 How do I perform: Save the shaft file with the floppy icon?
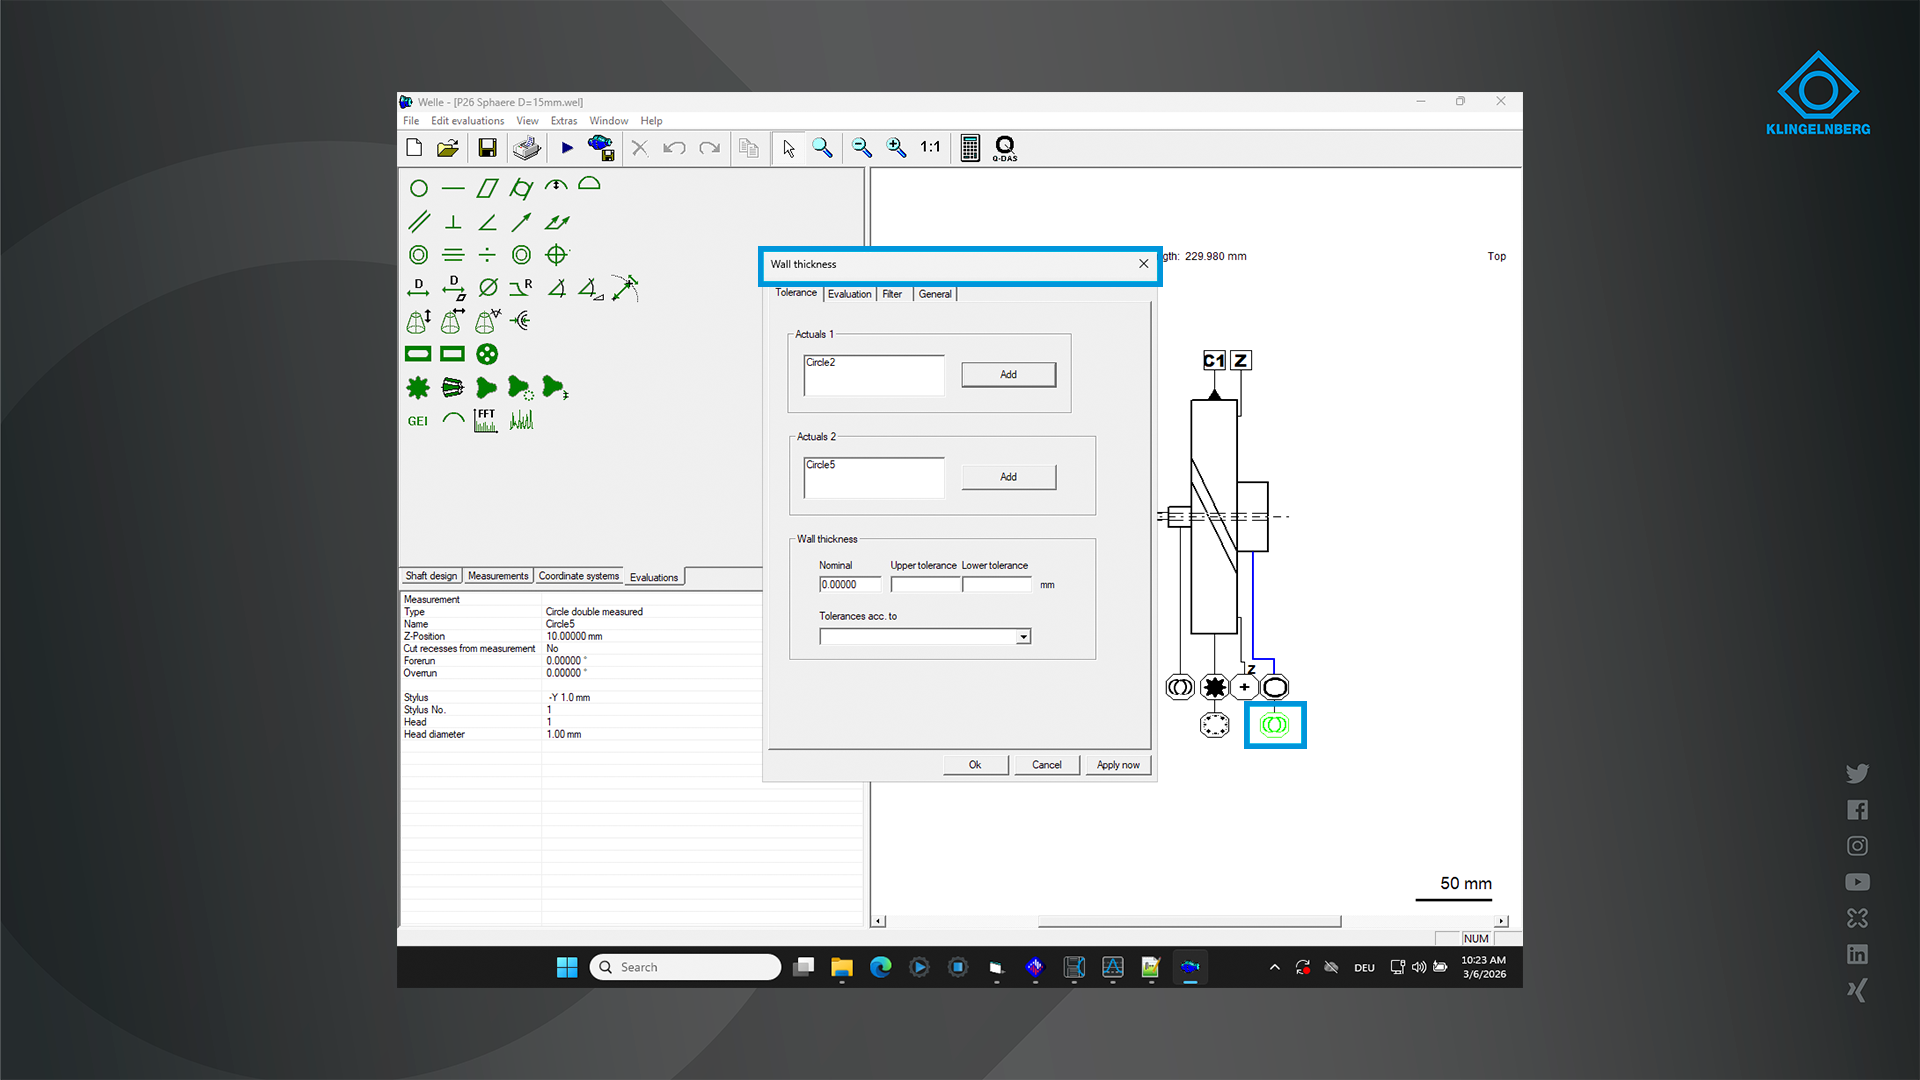pyautogui.click(x=487, y=148)
